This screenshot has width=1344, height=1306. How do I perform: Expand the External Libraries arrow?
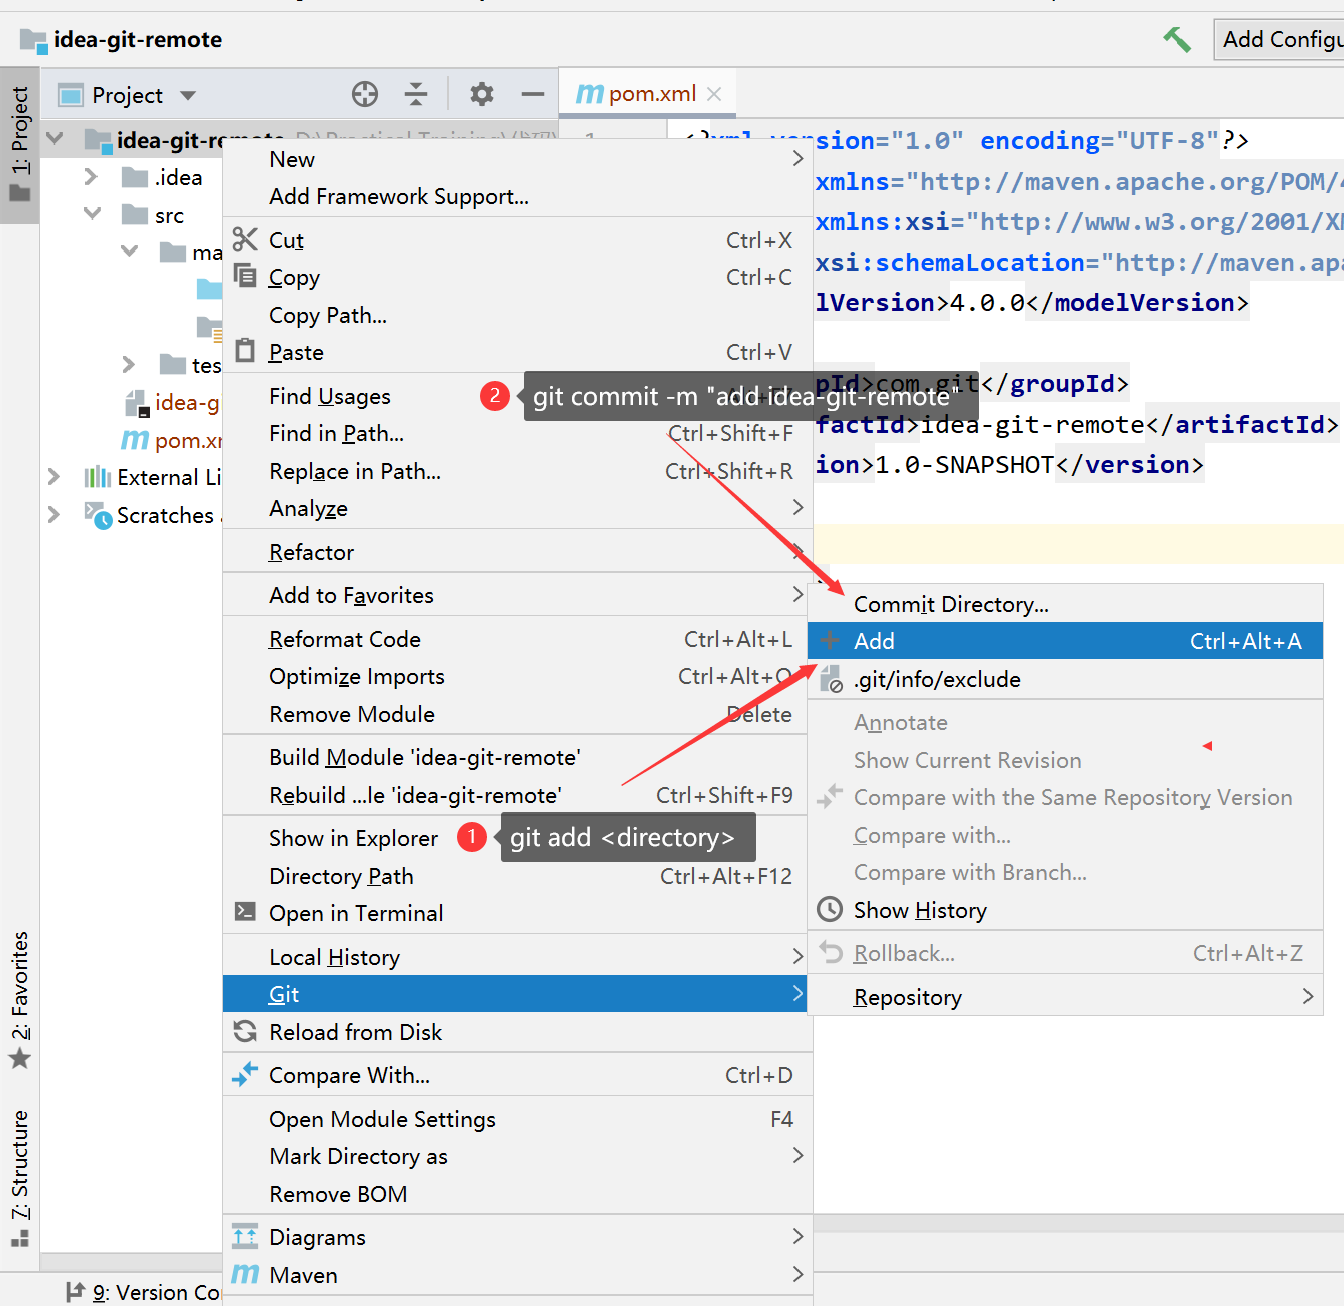click(54, 477)
